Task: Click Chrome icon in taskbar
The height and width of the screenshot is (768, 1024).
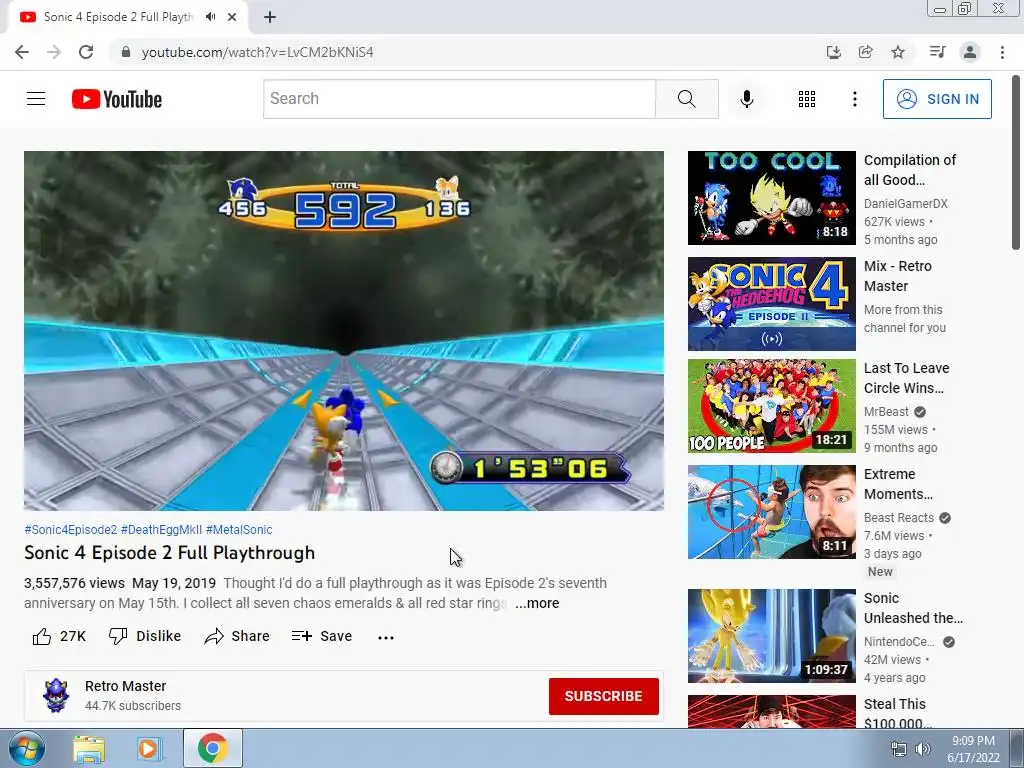Action: (212, 748)
